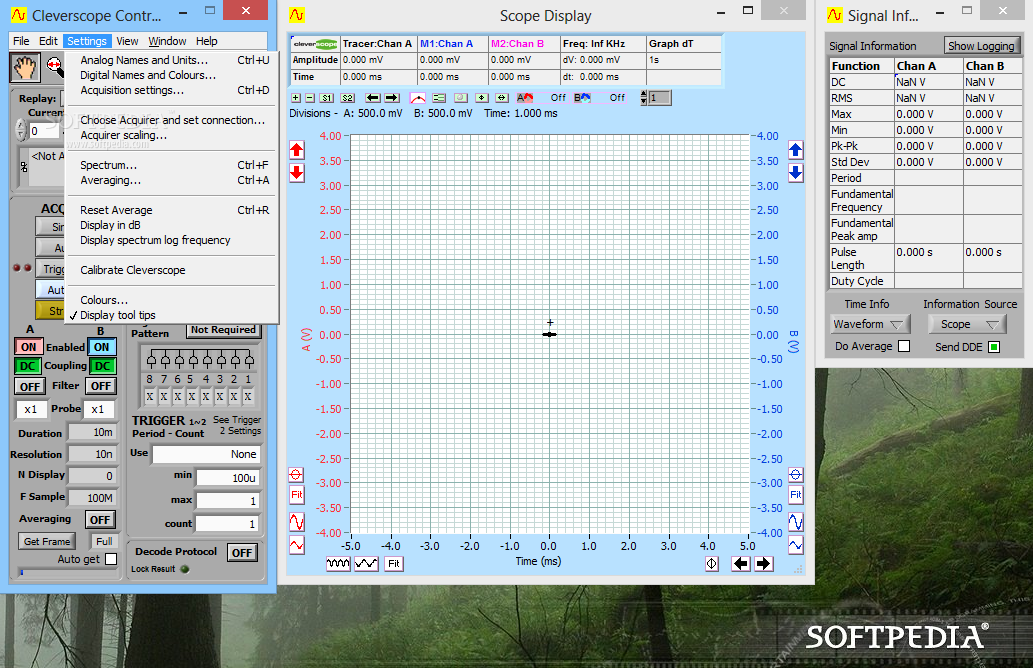Click the right arrow in top scope toolbar
The width and height of the screenshot is (1033, 668).
click(x=392, y=97)
